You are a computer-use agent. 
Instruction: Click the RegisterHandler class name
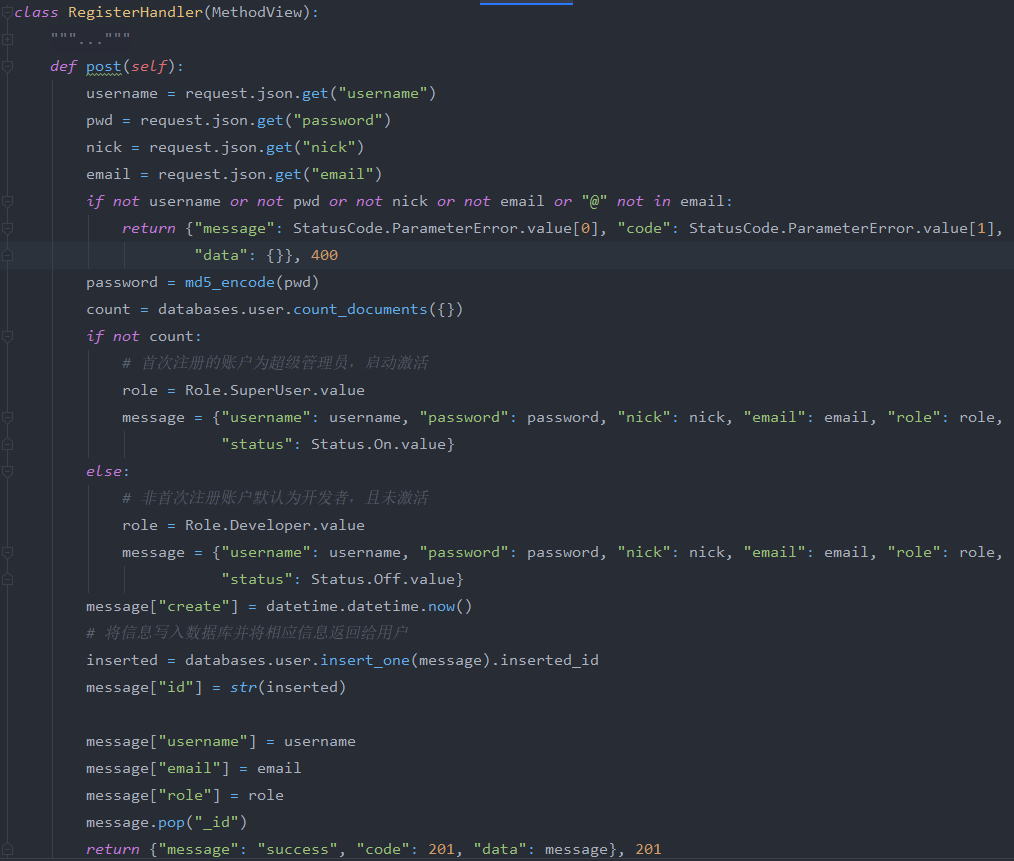(x=135, y=12)
